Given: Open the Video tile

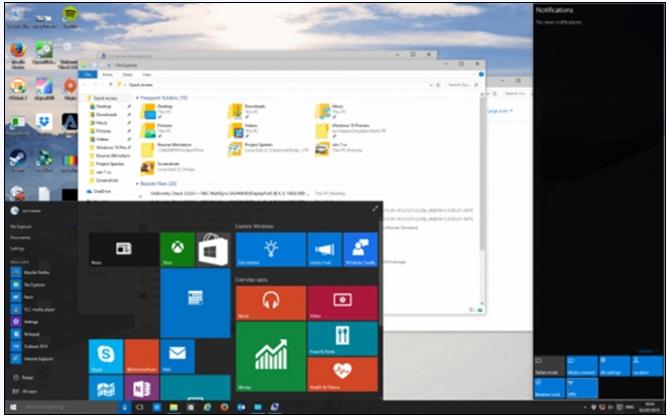Looking at the screenshot, I should 342,303.
